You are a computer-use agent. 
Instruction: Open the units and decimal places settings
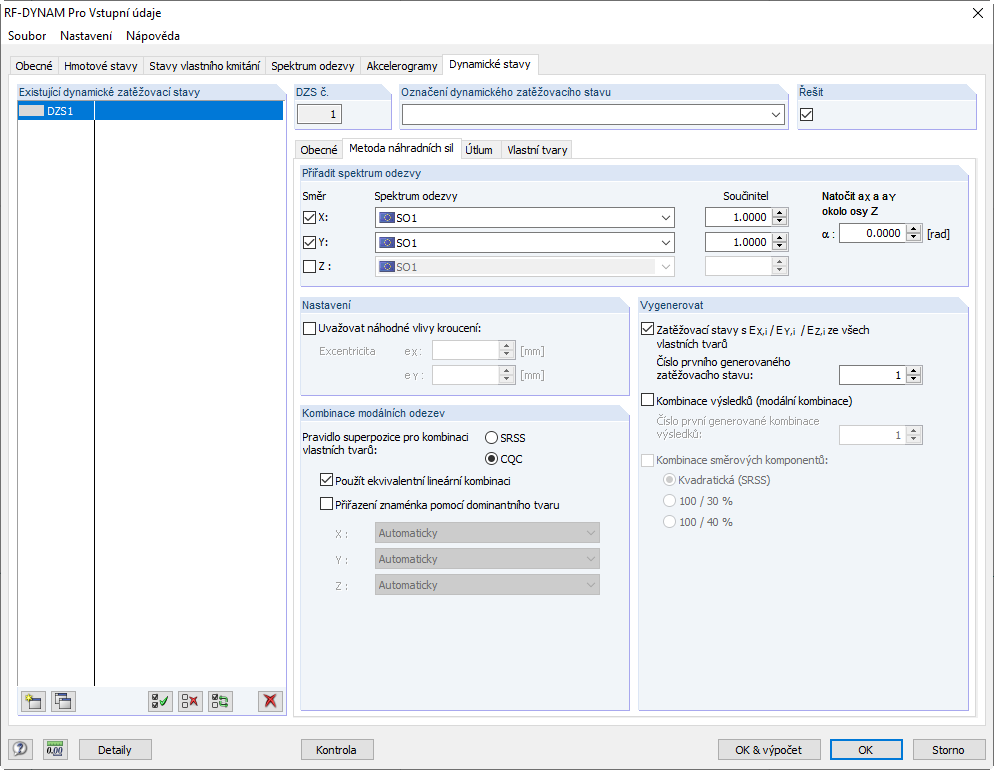(x=55, y=749)
